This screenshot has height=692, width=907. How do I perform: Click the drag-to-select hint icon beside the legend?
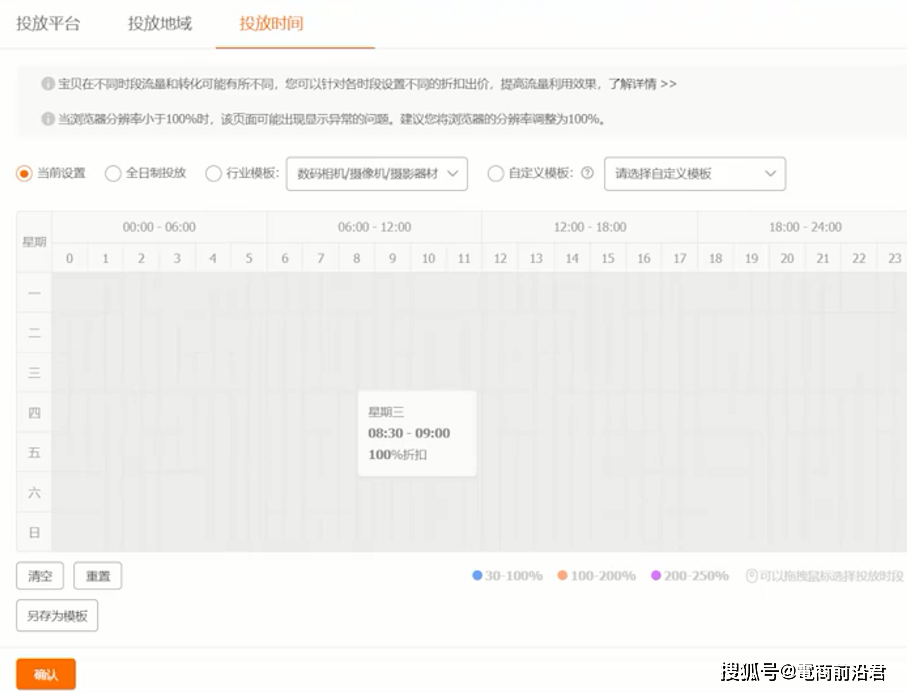(x=751, y=576)
